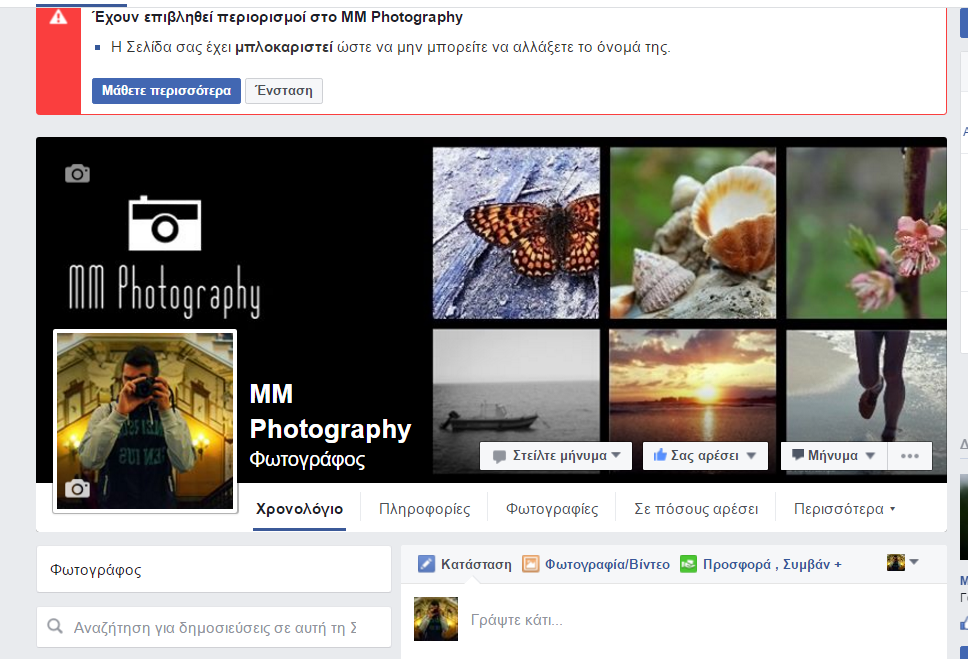This screenshot has width=968, height=659.
Task: Click the MM Photography logo on cover
Action: [164, 256]
